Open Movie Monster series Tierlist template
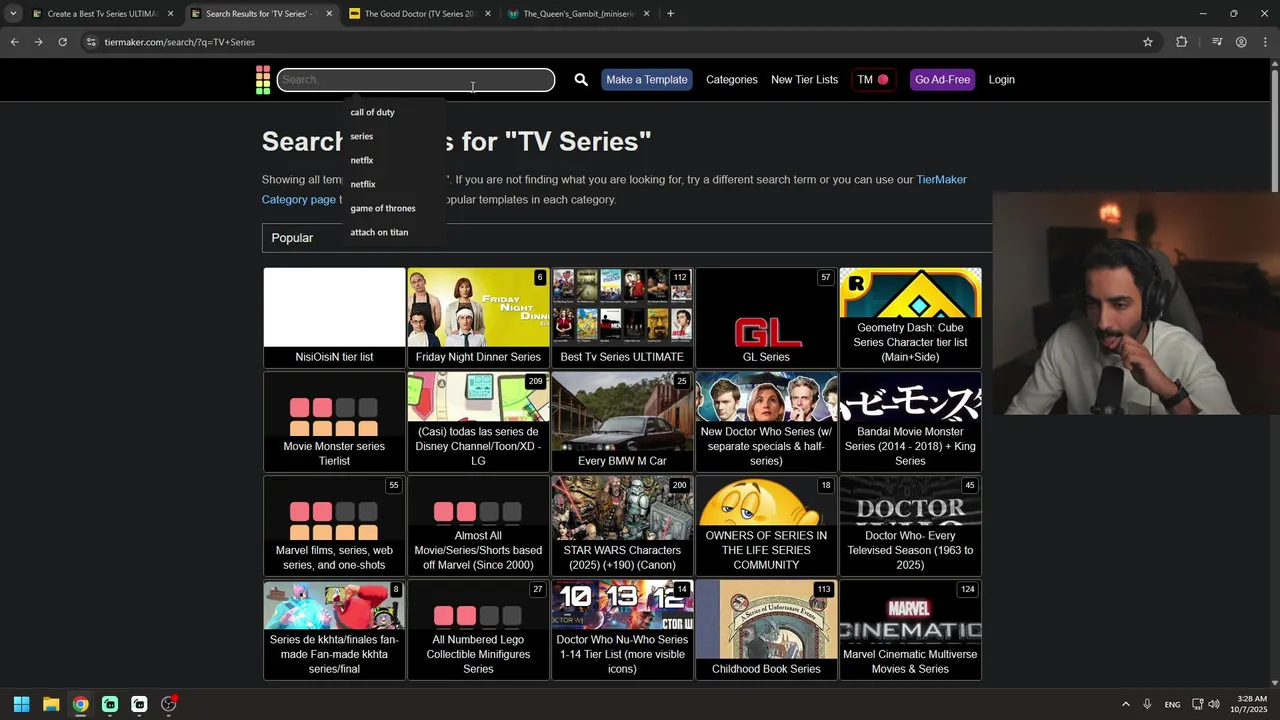The height and width of the screenshot is (720, 1280). (334, 422)
